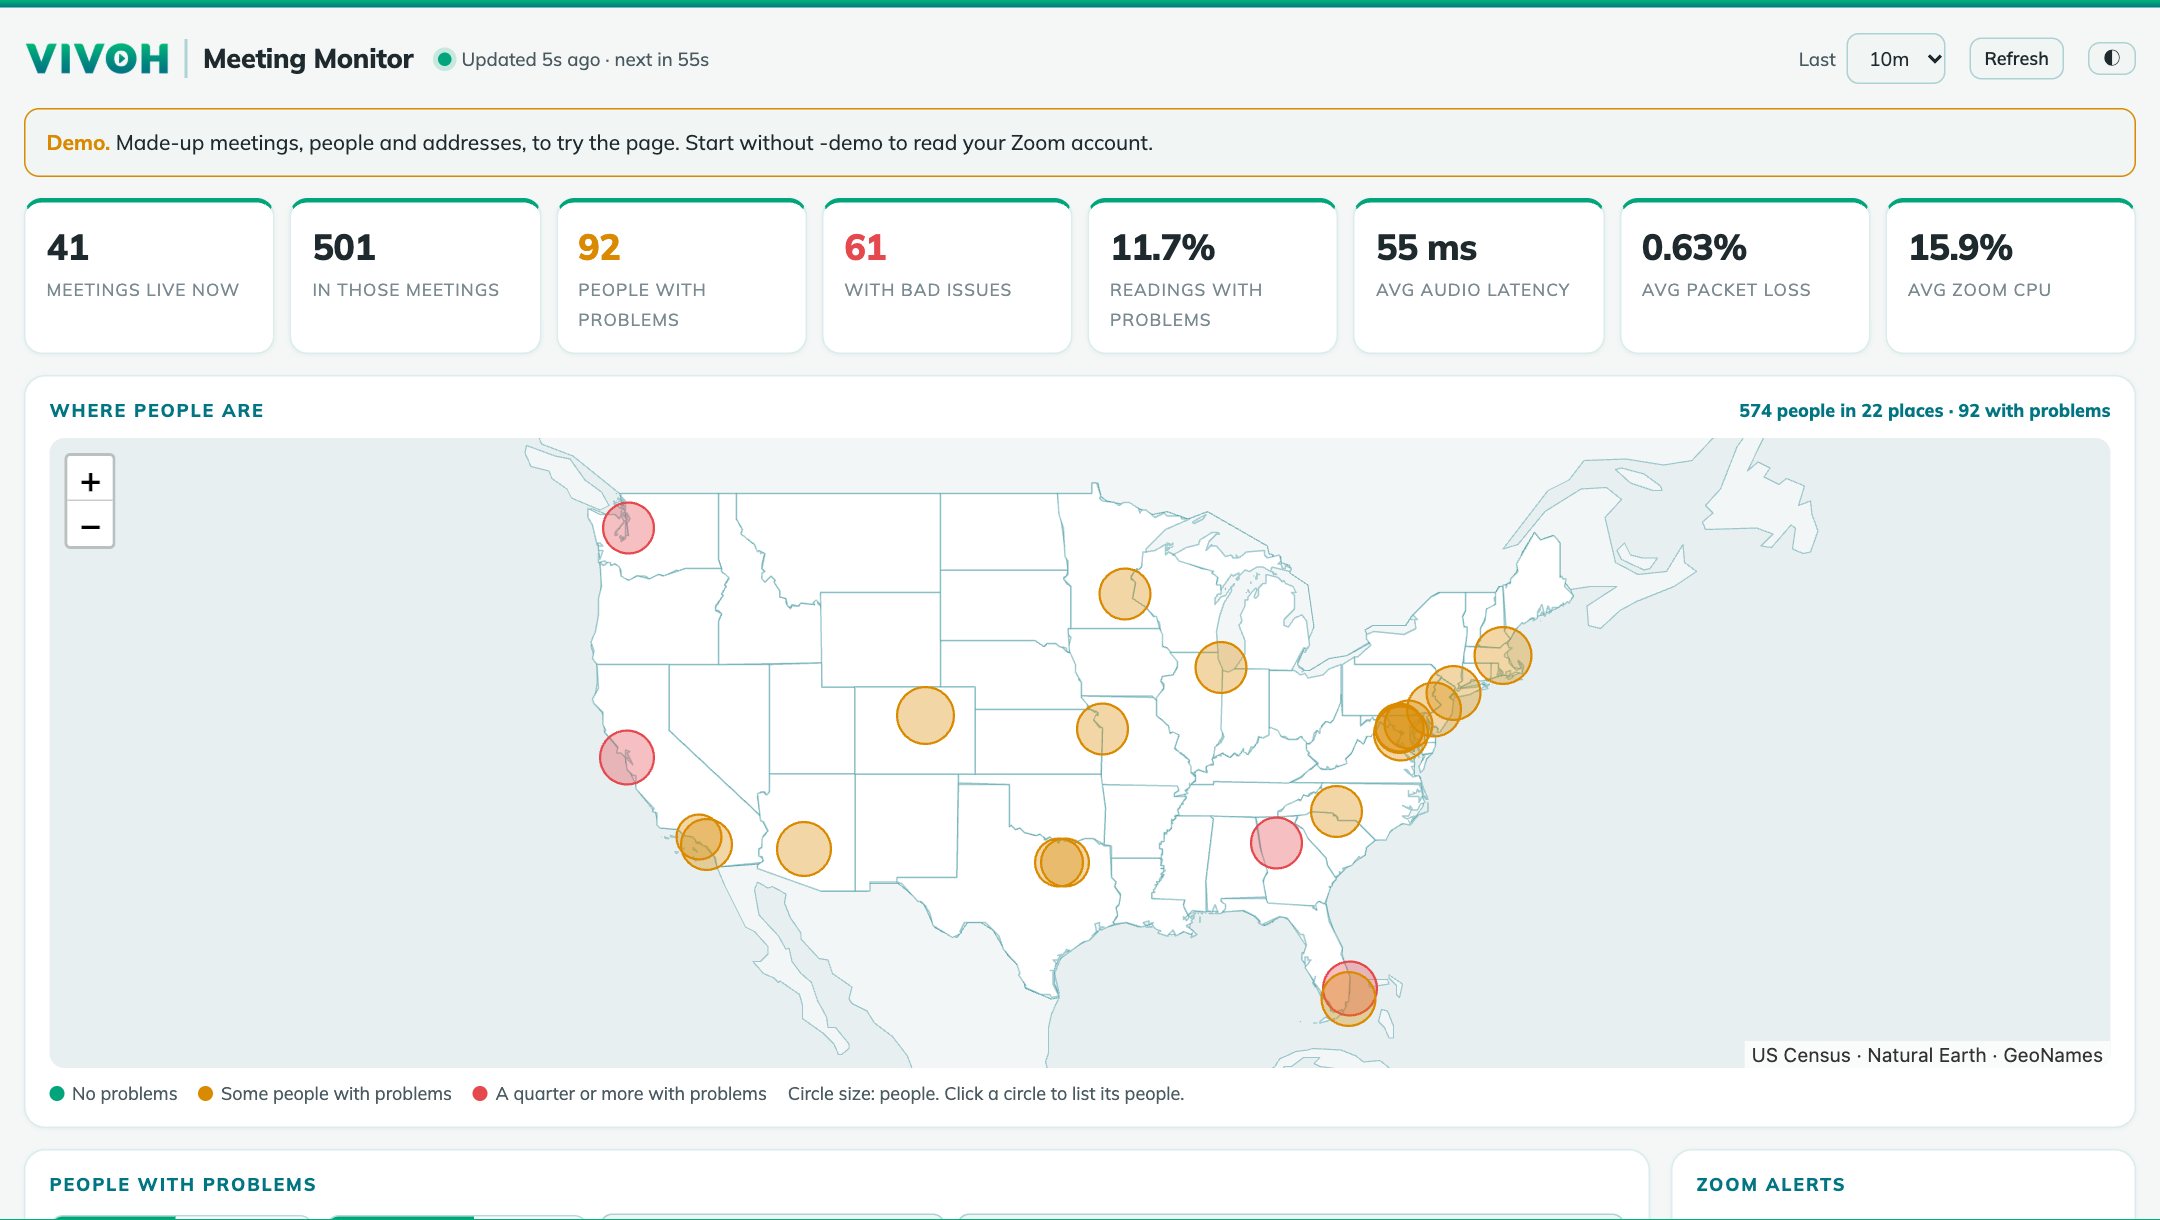2160x1220 pixels.
Task: Select the orange circle in Colorado
Action: (925, 715)
